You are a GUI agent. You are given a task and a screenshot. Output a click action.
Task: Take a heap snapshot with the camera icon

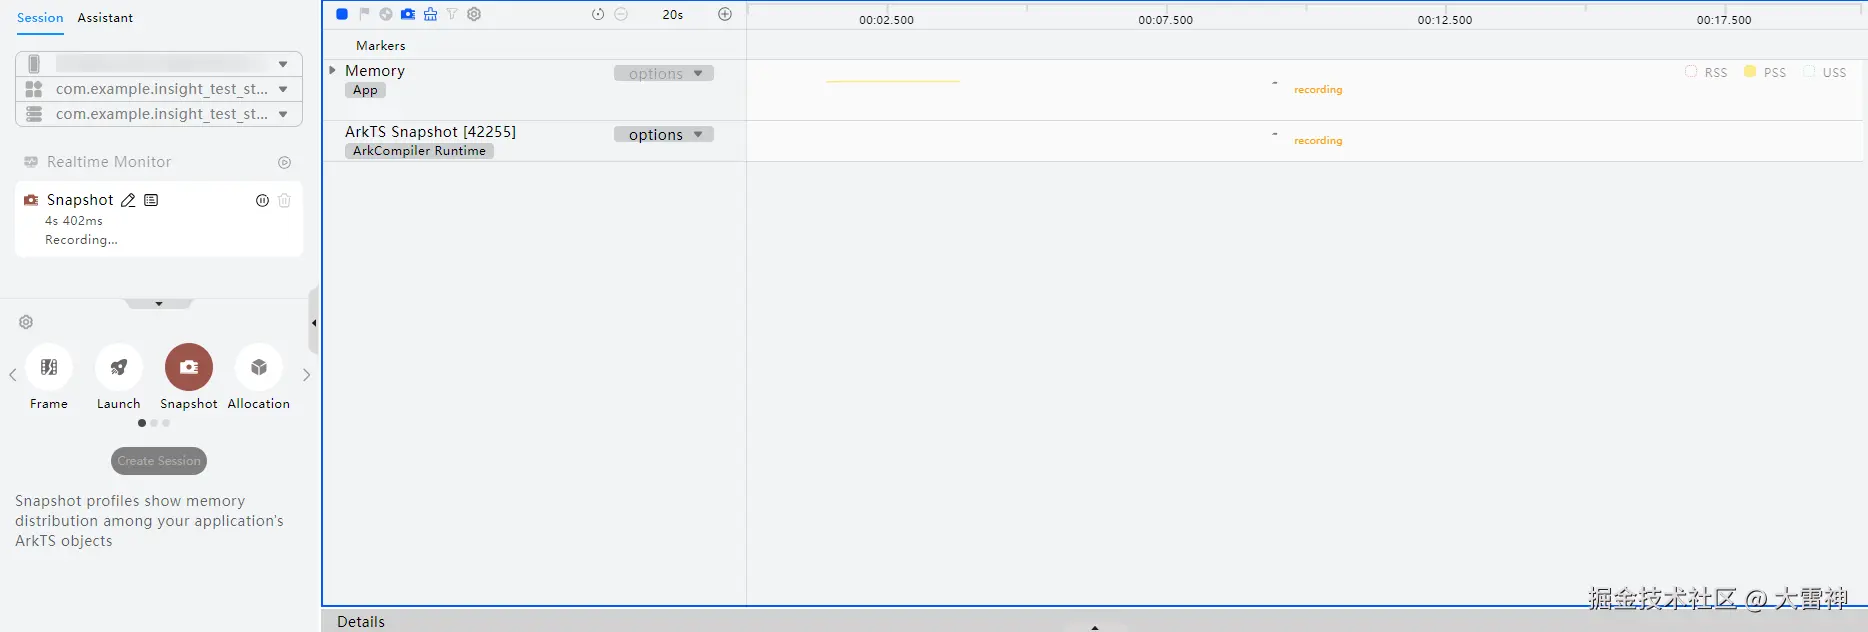pos(408,14)
